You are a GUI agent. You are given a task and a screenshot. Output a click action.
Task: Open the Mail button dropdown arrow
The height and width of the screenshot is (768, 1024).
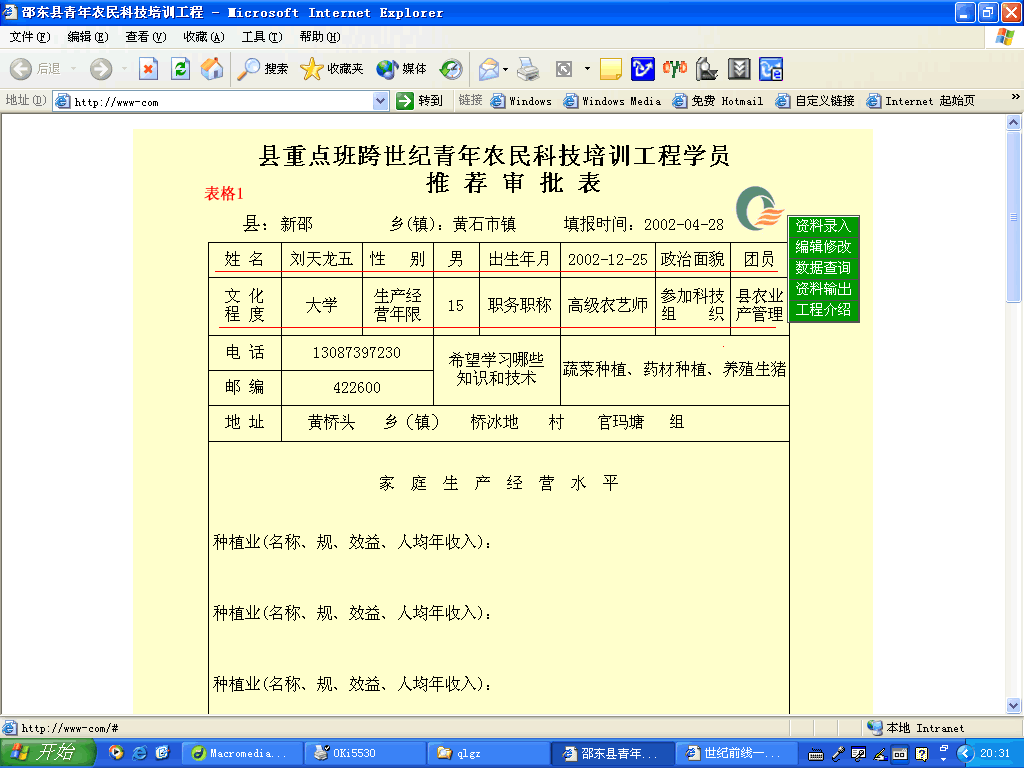[x=506, y=69]
